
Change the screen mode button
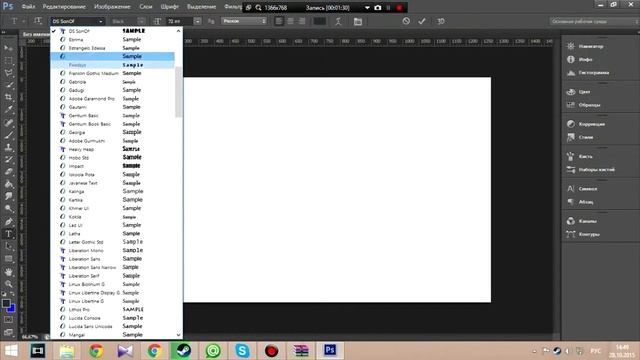pos(8,332)
